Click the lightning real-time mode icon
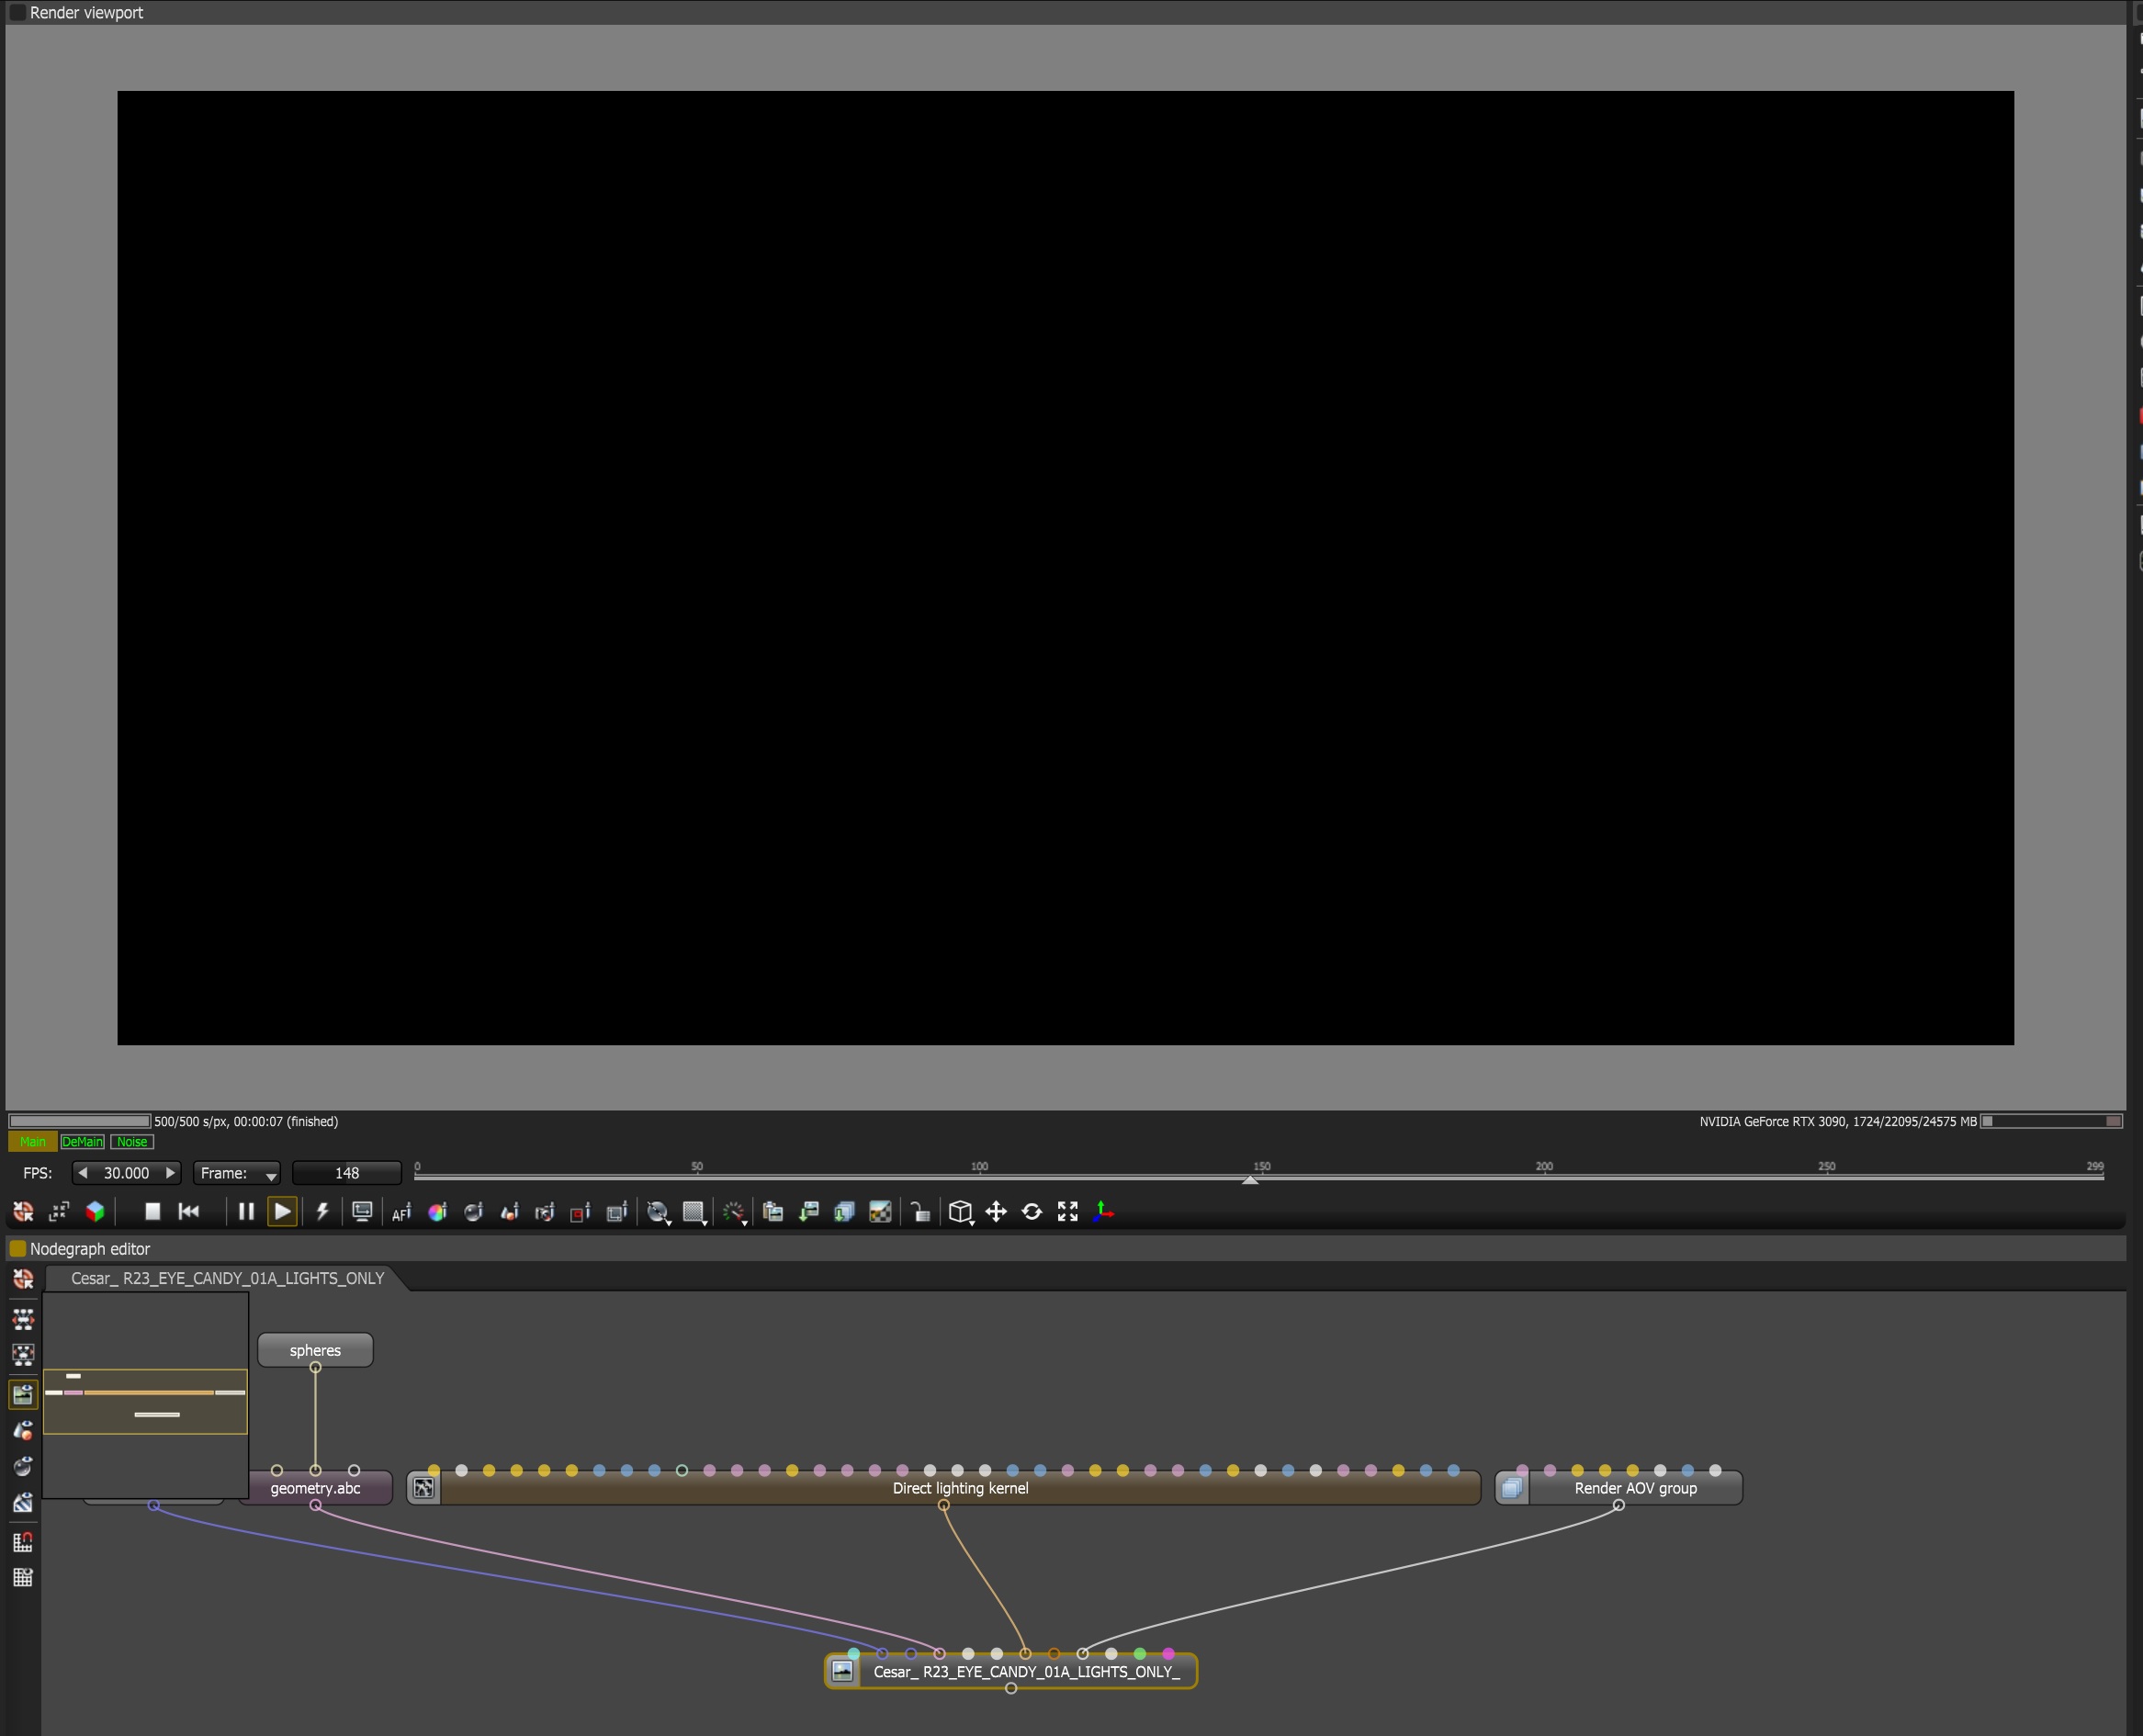 click(322, 1211)
